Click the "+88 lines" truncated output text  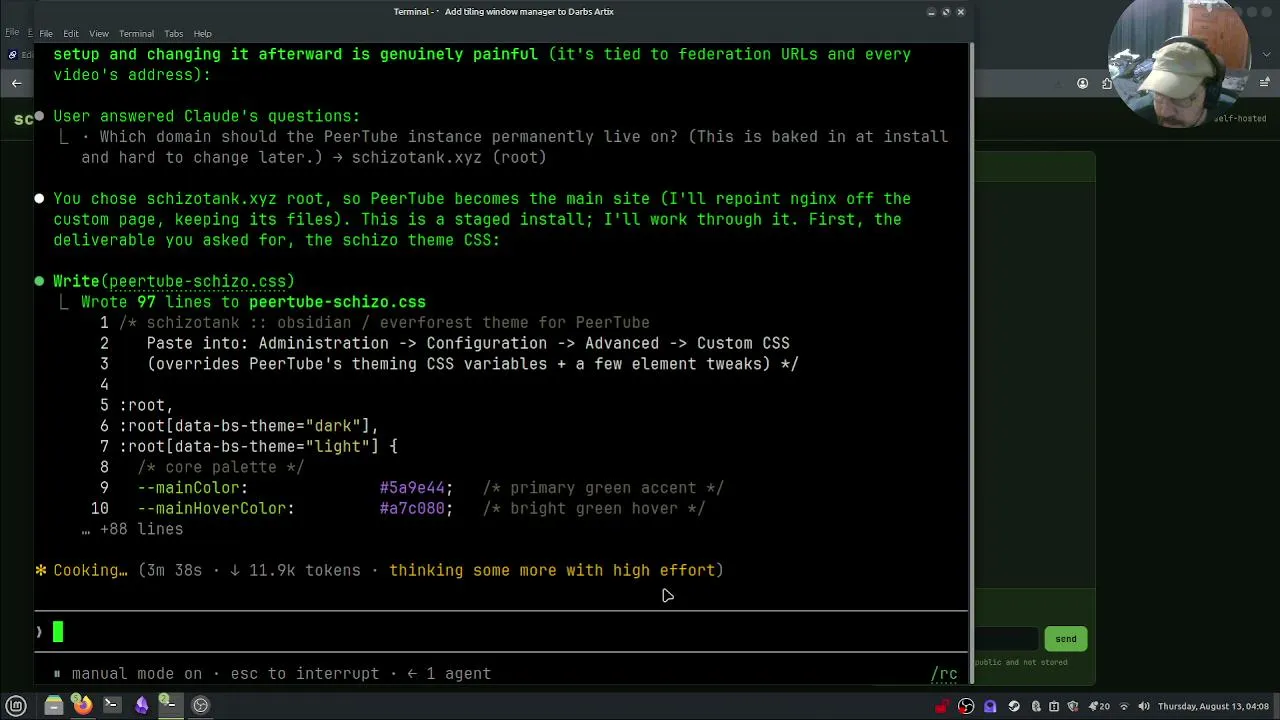click(x=141, y=529)
